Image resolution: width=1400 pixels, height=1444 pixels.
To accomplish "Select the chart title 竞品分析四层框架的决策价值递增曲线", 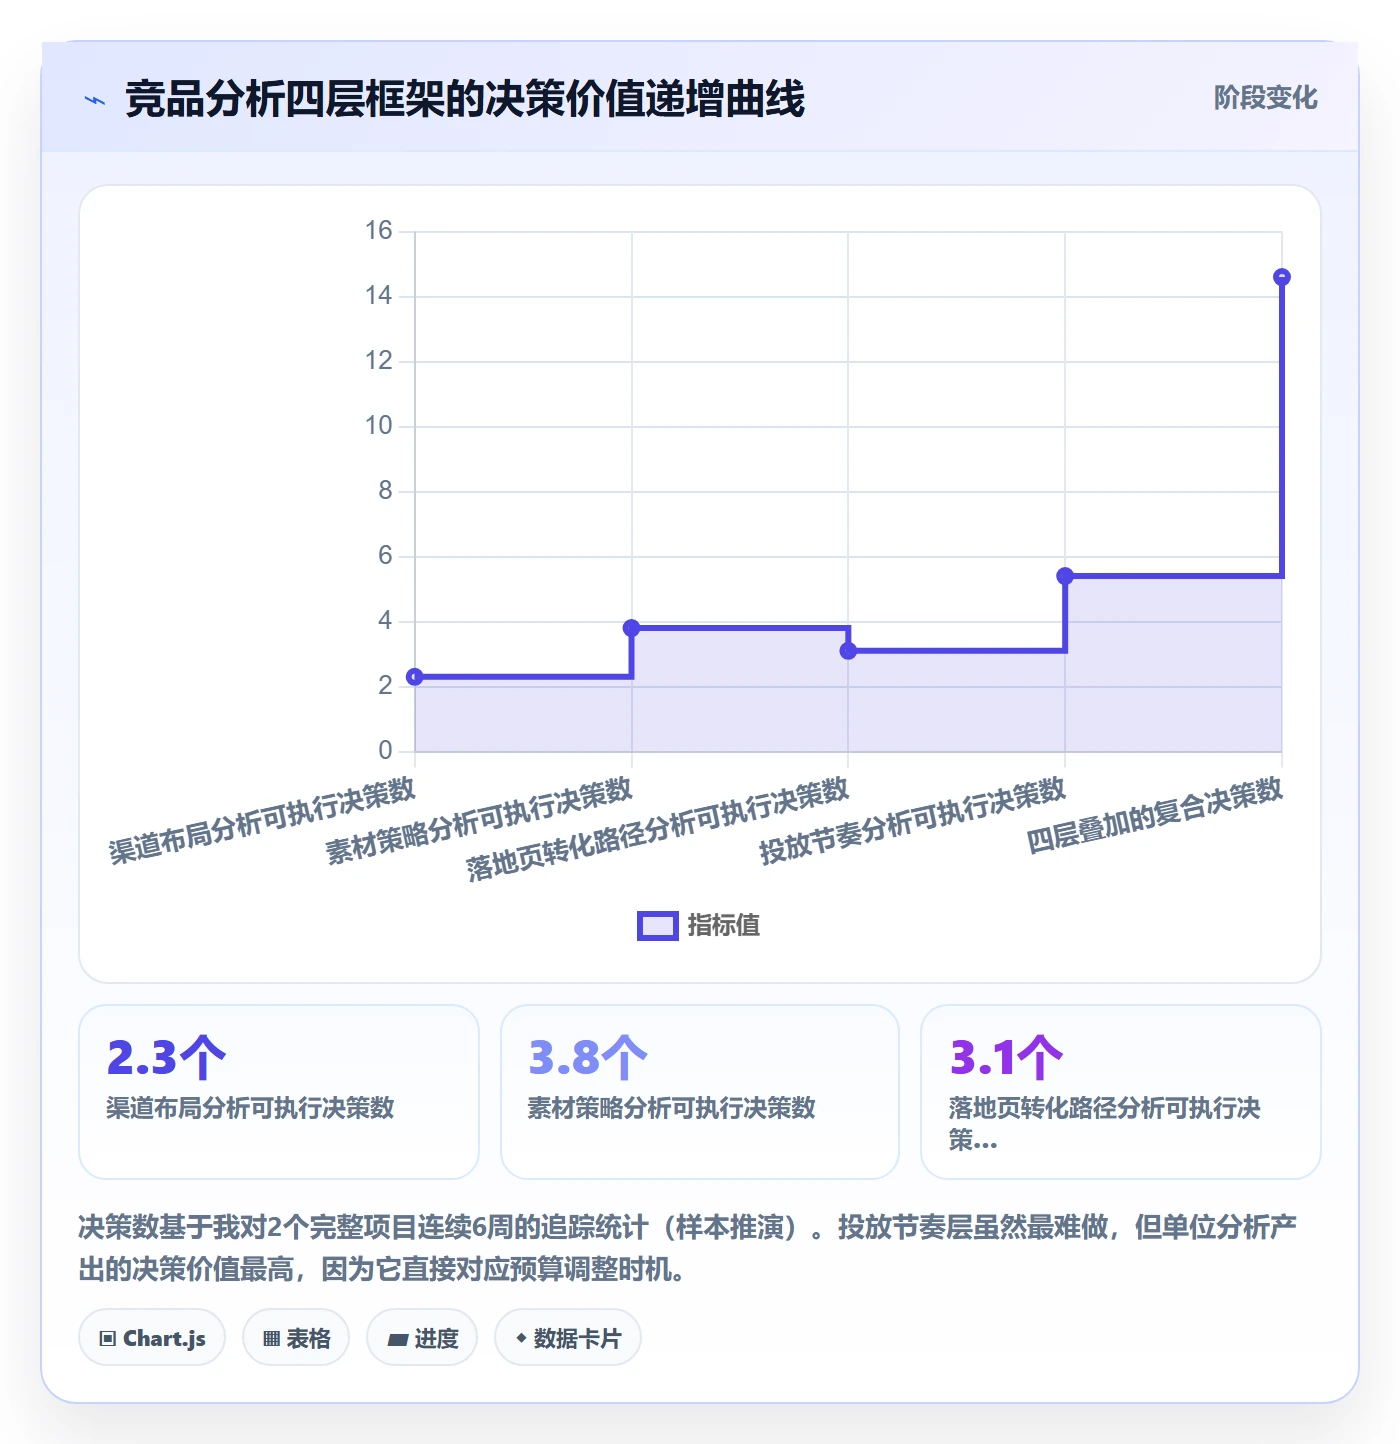I will pos(465,100).
